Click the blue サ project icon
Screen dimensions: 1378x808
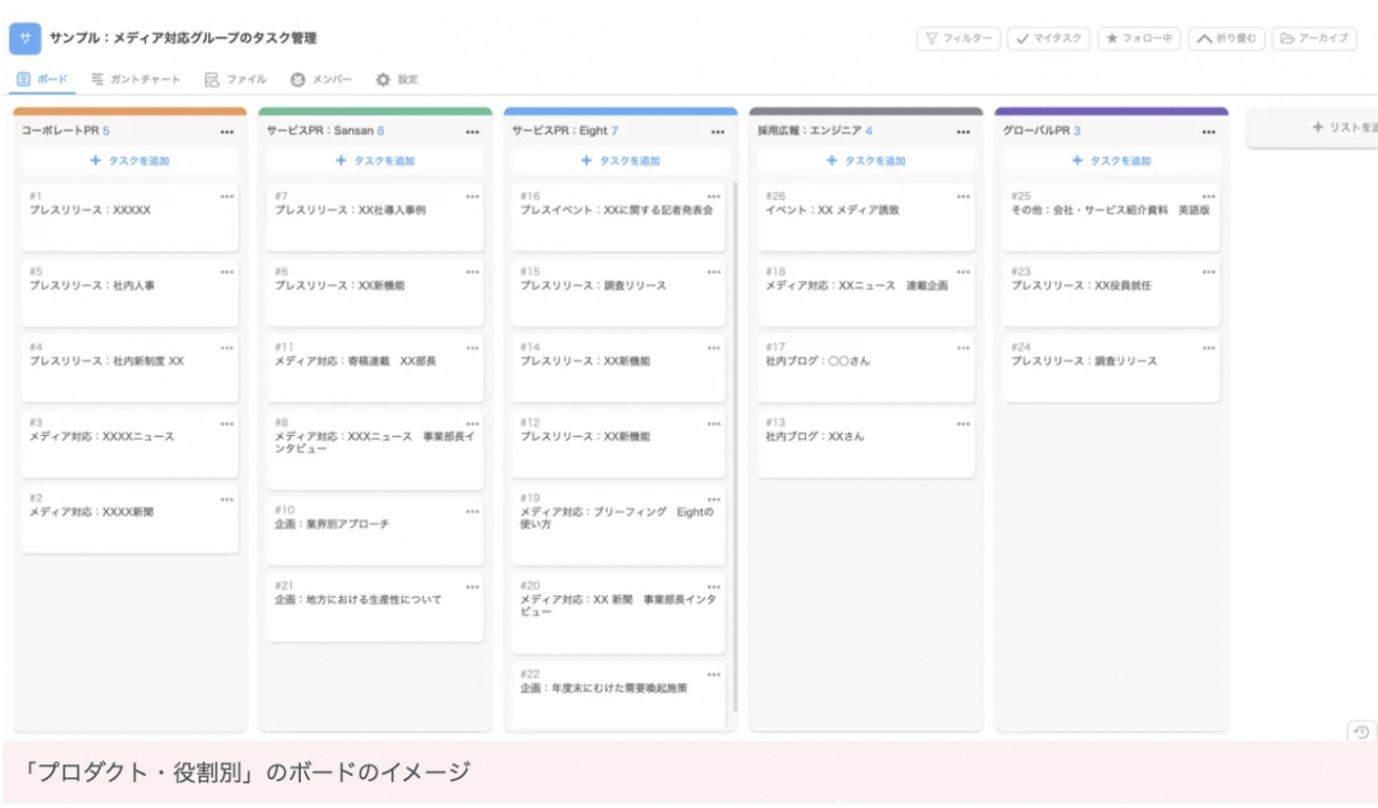[x=24, y=38]
